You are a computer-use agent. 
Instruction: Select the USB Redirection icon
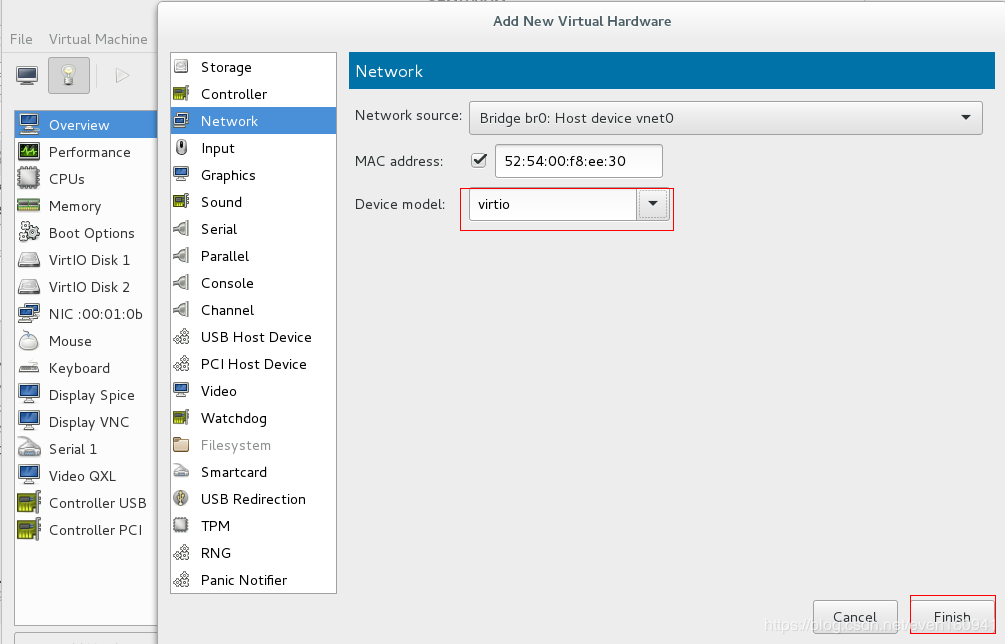click(181, 499)
